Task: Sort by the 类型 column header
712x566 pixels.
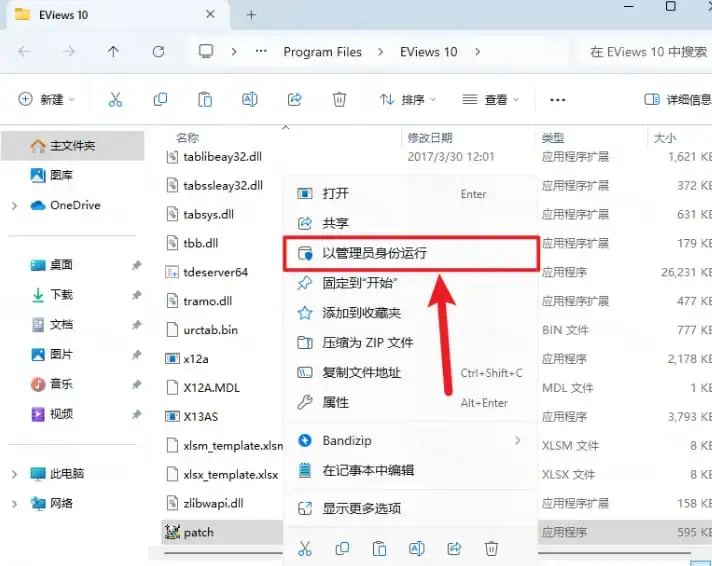Action: coord(553,138)
